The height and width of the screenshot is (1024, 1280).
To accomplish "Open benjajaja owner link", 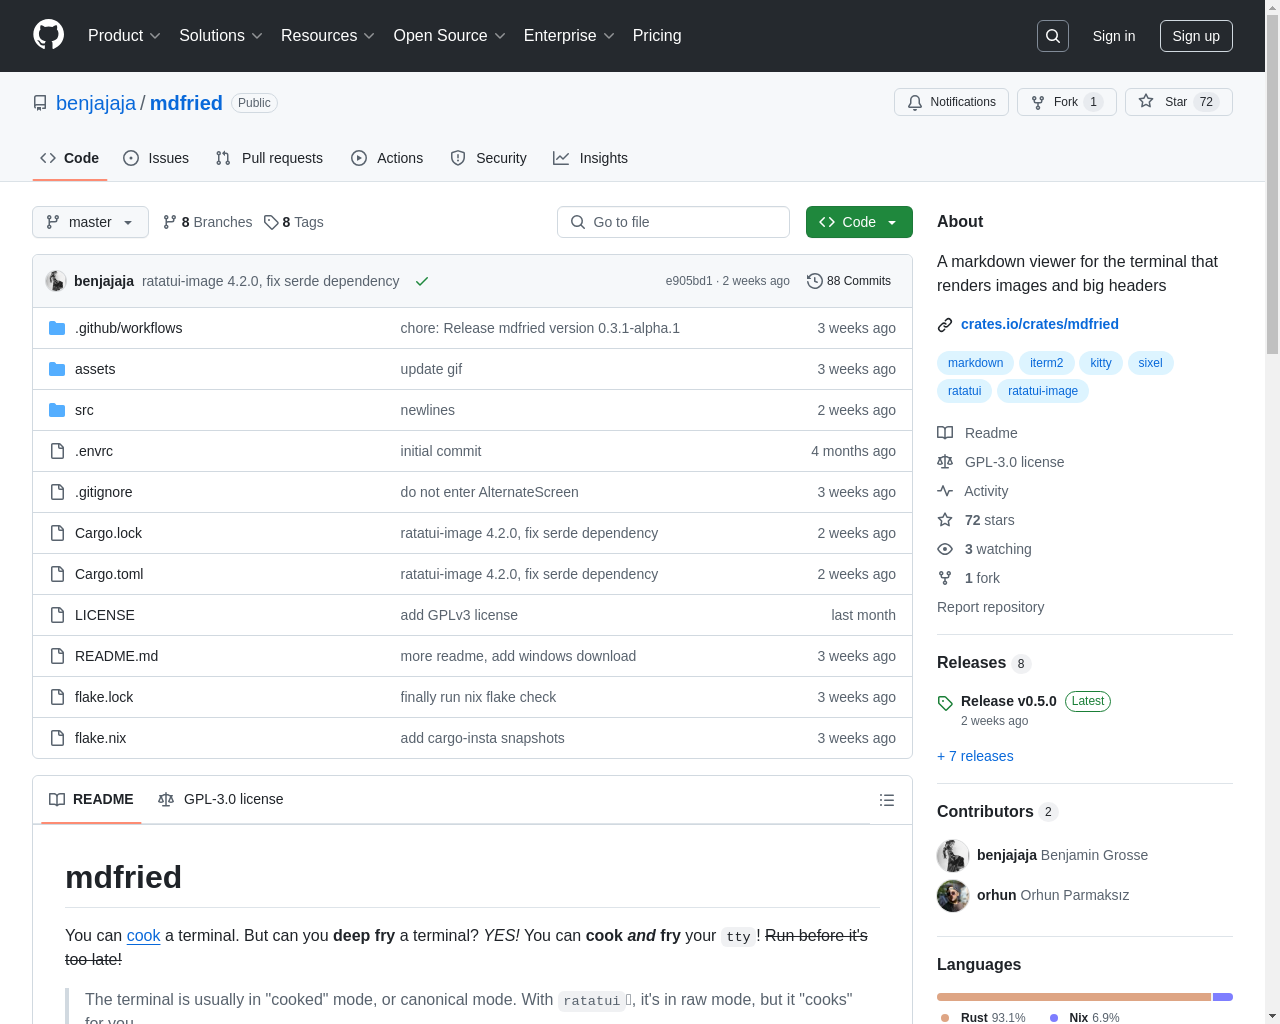I will pyautogui.click(x=96, y=103).
